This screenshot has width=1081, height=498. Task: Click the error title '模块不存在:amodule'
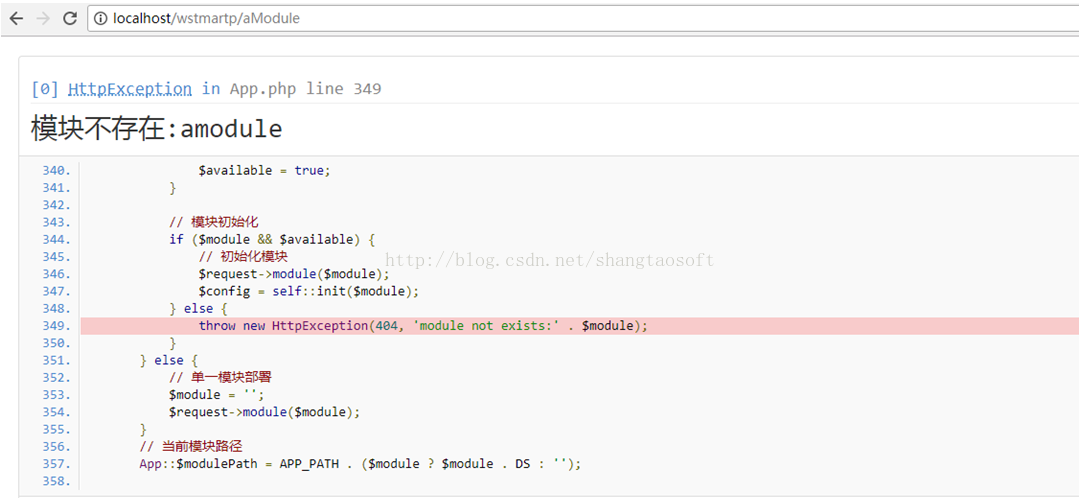coord(156,129)
